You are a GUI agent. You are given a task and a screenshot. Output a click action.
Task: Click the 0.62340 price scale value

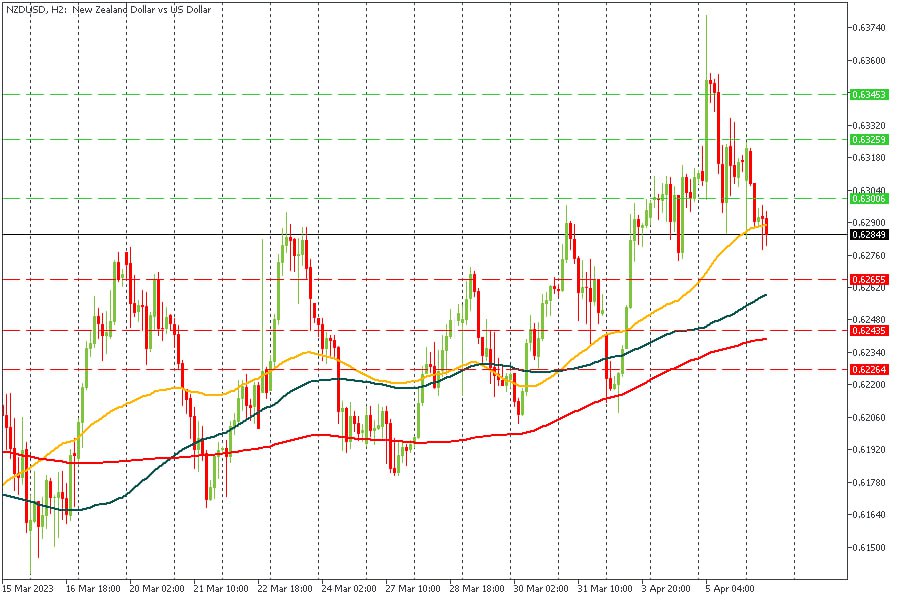(x=868, y=352)
